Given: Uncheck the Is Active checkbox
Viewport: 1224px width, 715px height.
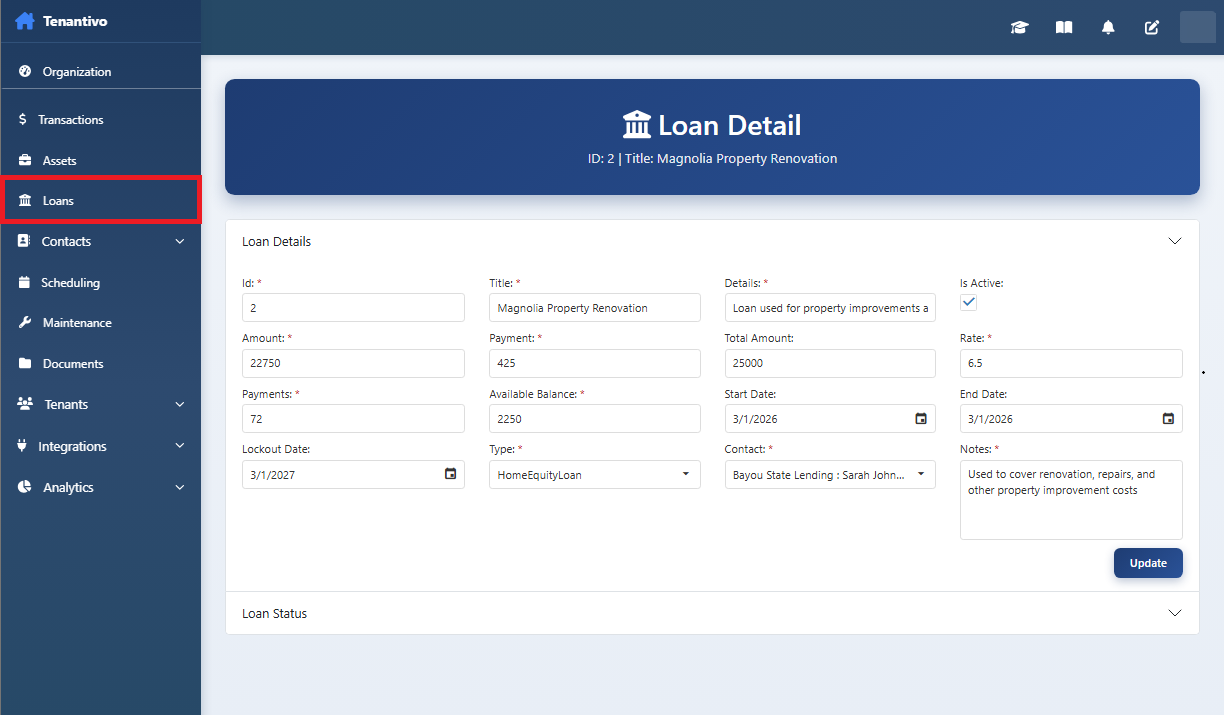Looking at the screenshot, I should pos(968,303).
